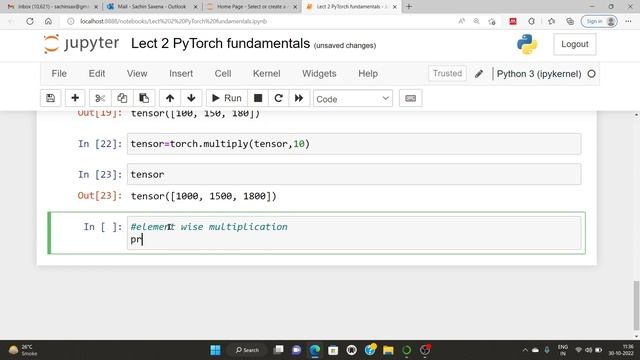Screen dimensions: 640x360
Task: Click the Jupyter logo
Action: [81, 44]
